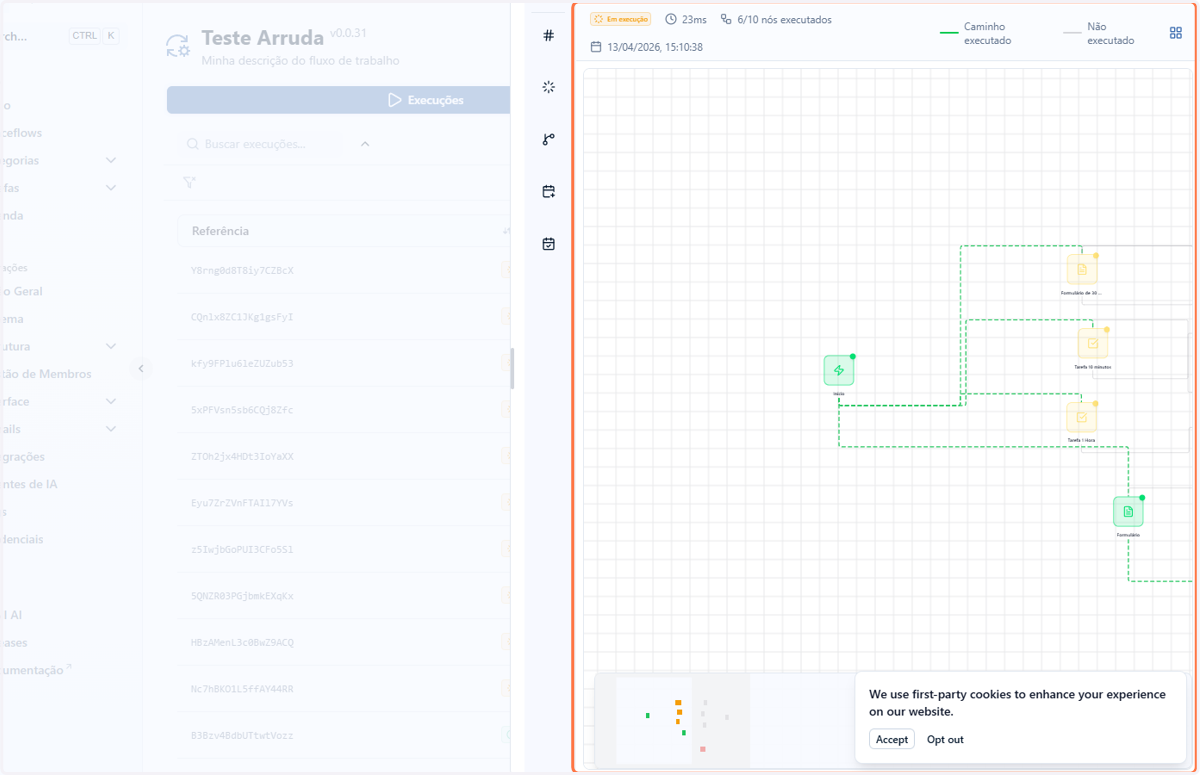The height and width of the screenshot is (775, 1200).
Task: Click the workflow gear icon beside Teste Arruda
Action: (x=178, y=45)
